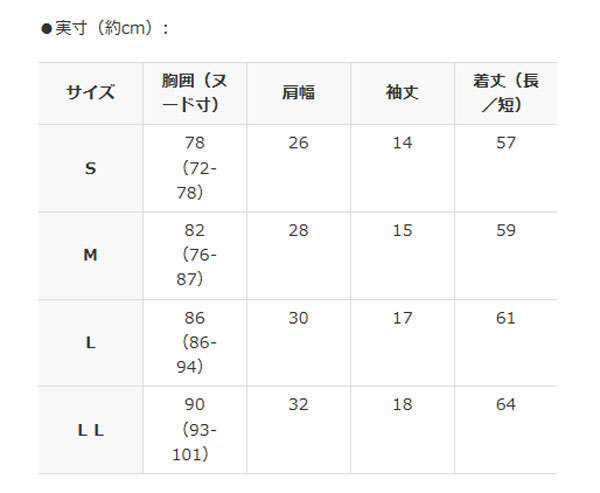Click garment length 64 for size LL
The width and height of the screenshot is (600, 493).
[506, 405]
